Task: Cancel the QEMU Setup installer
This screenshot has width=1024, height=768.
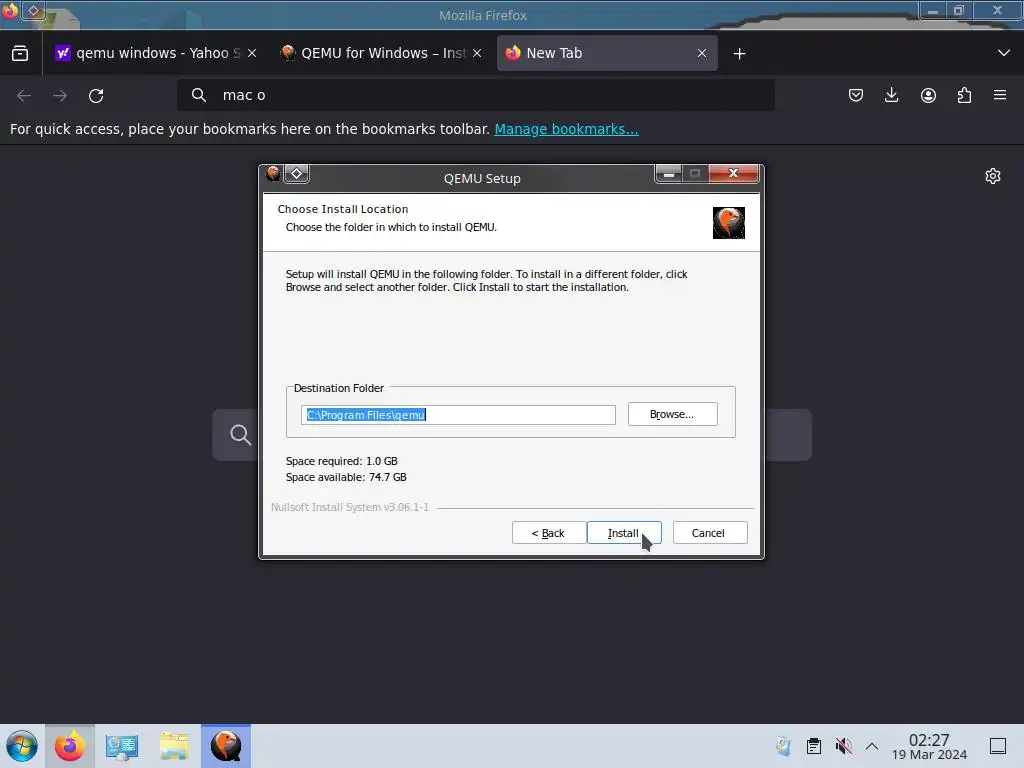Action: click(x=709, y=533)
